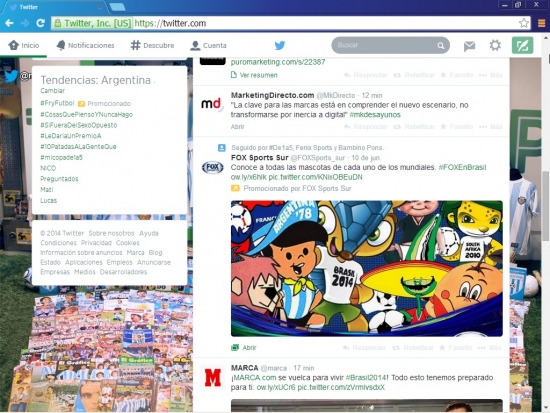Go back with the browser back arrow
Screen dimensions: 550x413
point(9,23)
